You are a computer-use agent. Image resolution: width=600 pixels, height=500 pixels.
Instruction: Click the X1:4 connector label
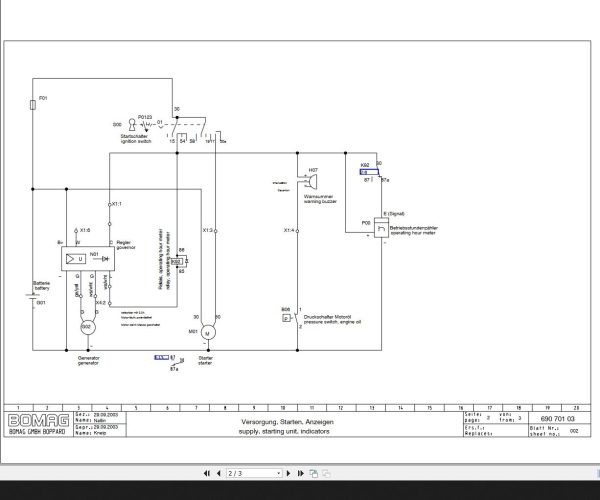click(289, 230)
